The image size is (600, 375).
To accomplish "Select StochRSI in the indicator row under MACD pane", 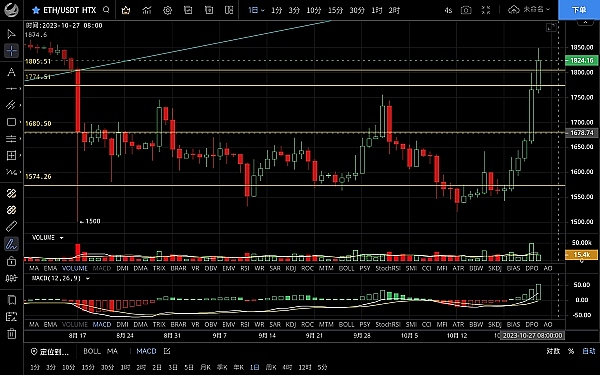I will (388, 324).
